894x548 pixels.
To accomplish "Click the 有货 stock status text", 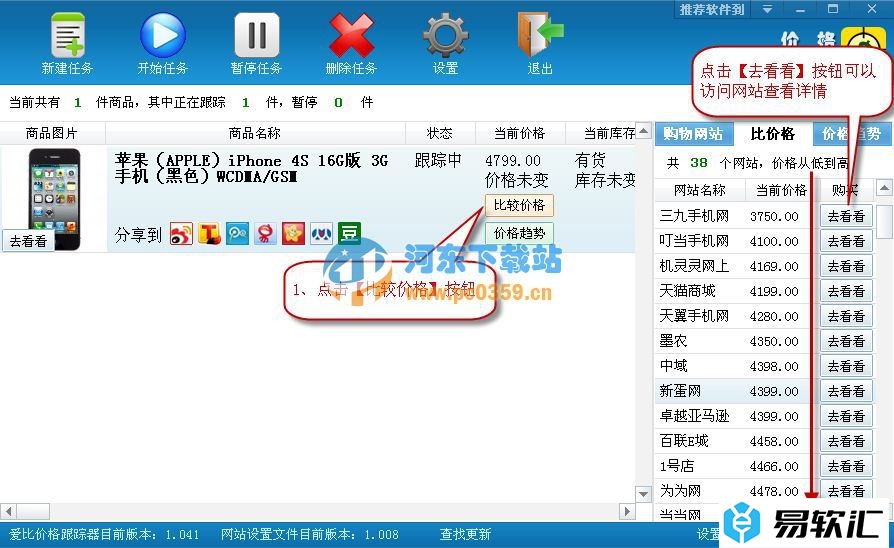I will [x=590, y=160].
